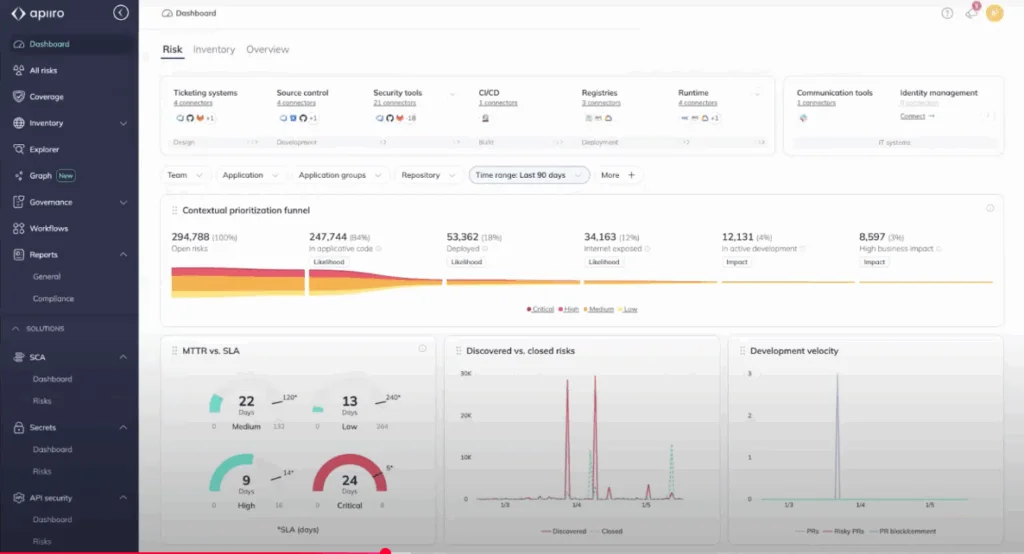Image resolution: width=1024 pixels, height=554 pixels.
Task: Click the Graph nodes icon
Action: [x=18, y=176]
